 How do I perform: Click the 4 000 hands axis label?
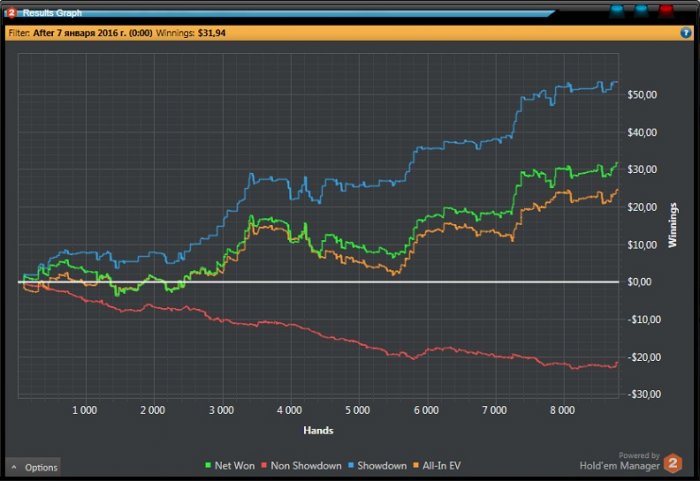(x=289, y=410)
